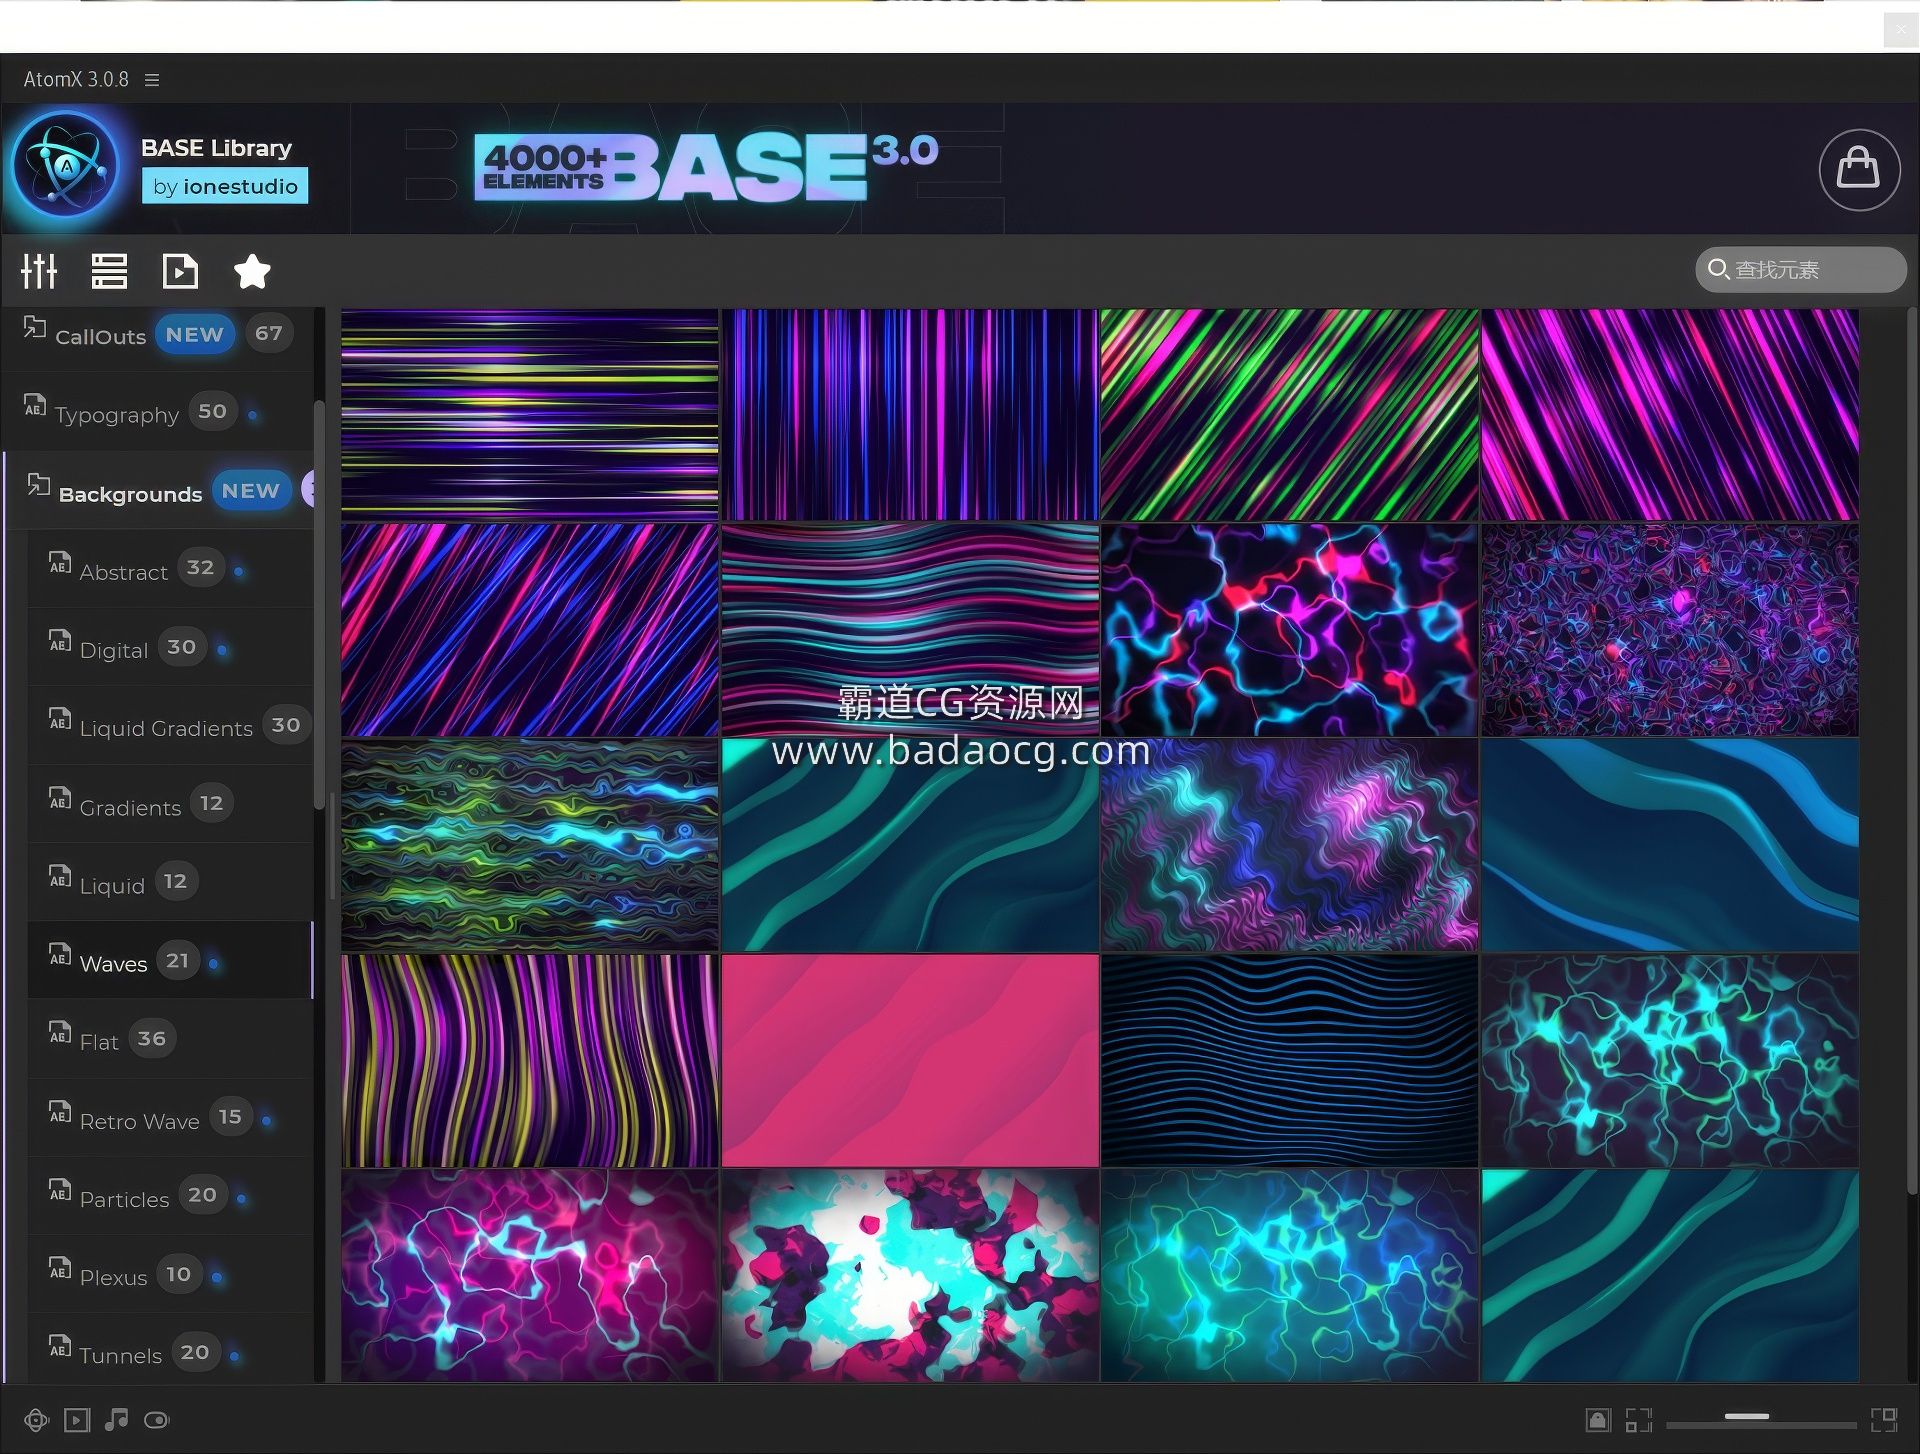Expand the CallOuts category
Viewport: 1920px width, 1454px height.
pos(158,335)
